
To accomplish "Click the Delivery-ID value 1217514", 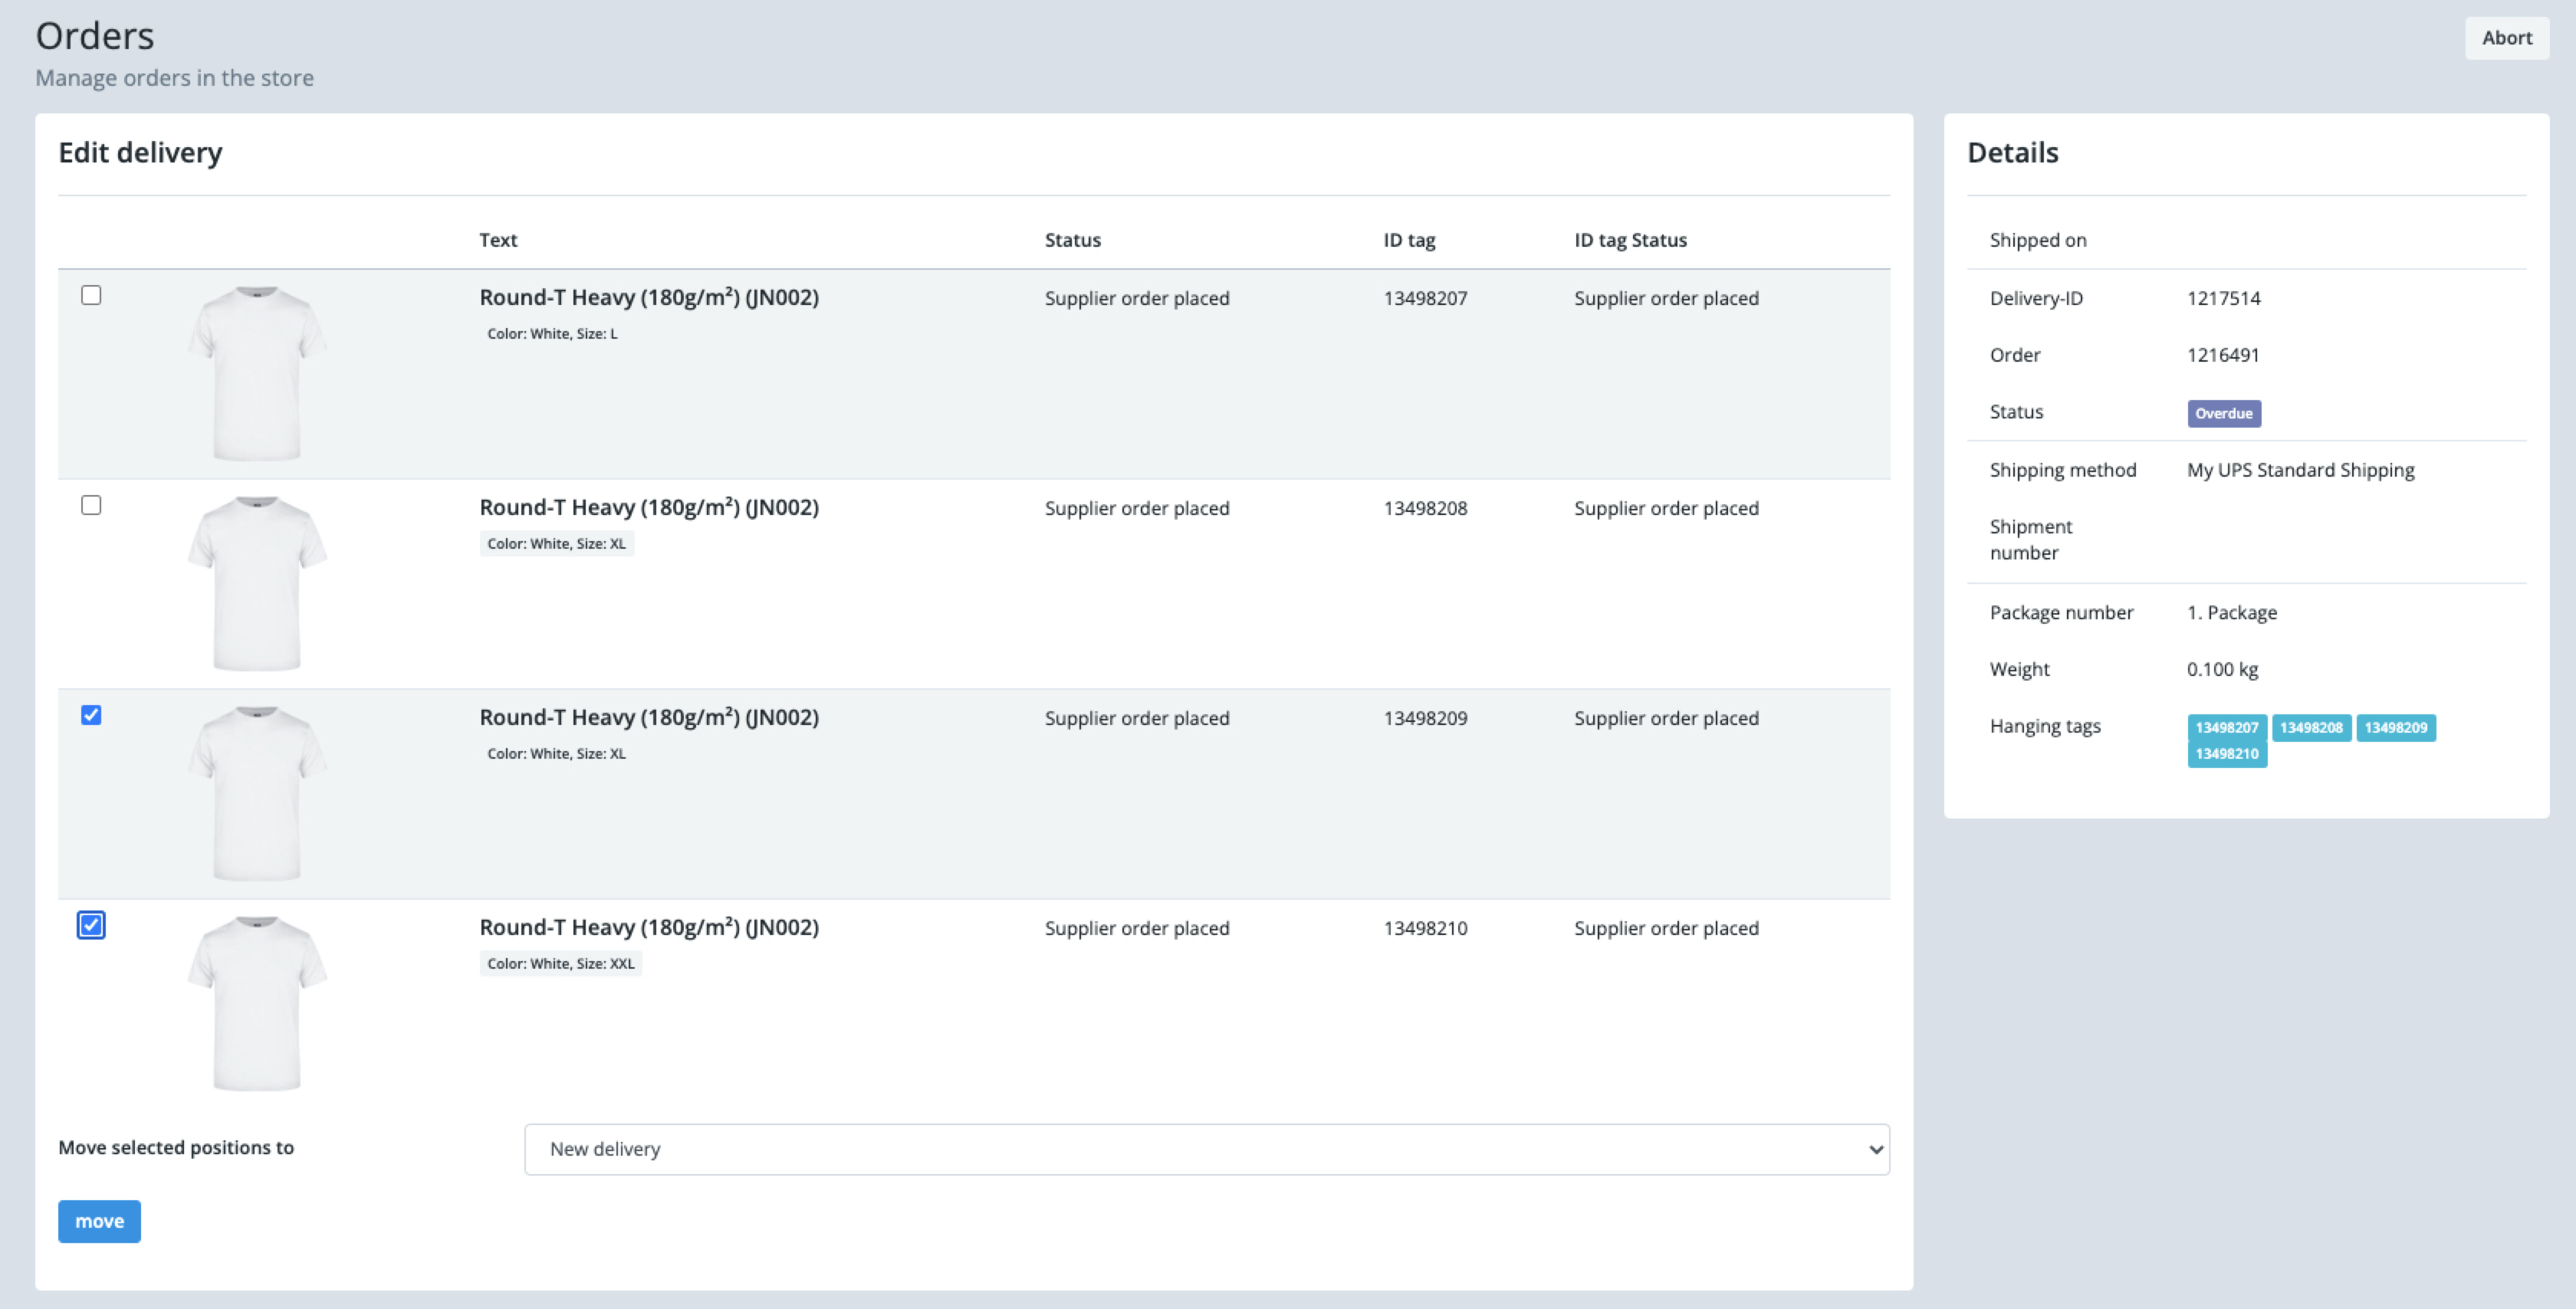I will point(2223,298).
